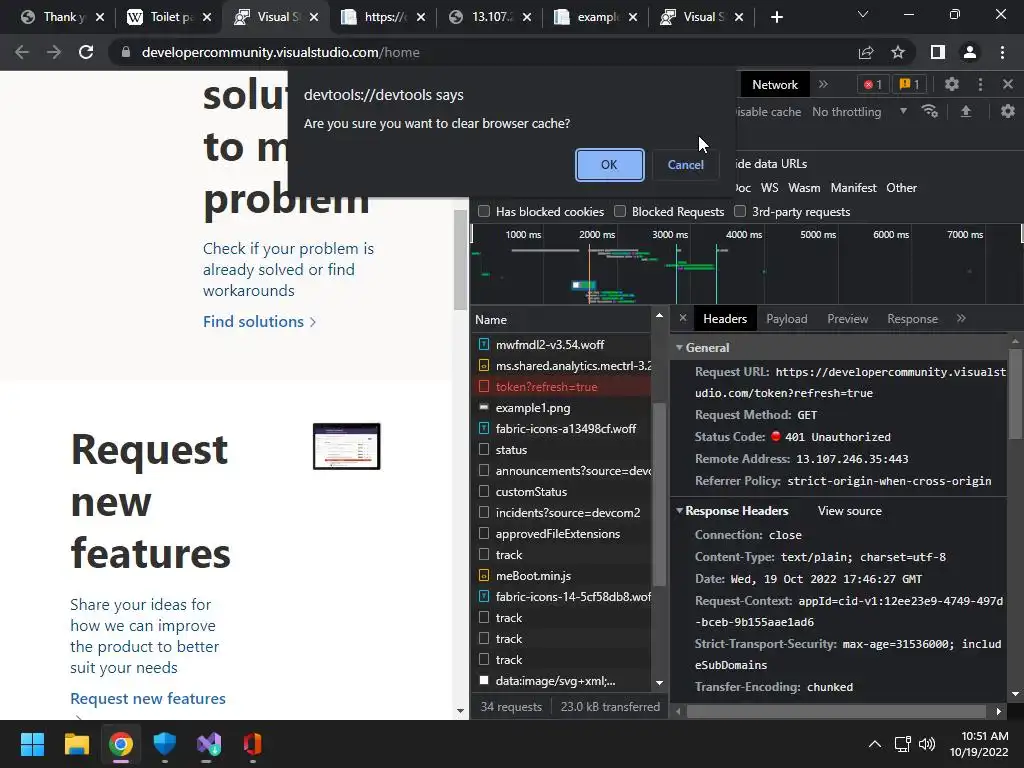Toggle the browser side panel icon
This screenshot has width=1024, height=768.
tap(938, 52)
